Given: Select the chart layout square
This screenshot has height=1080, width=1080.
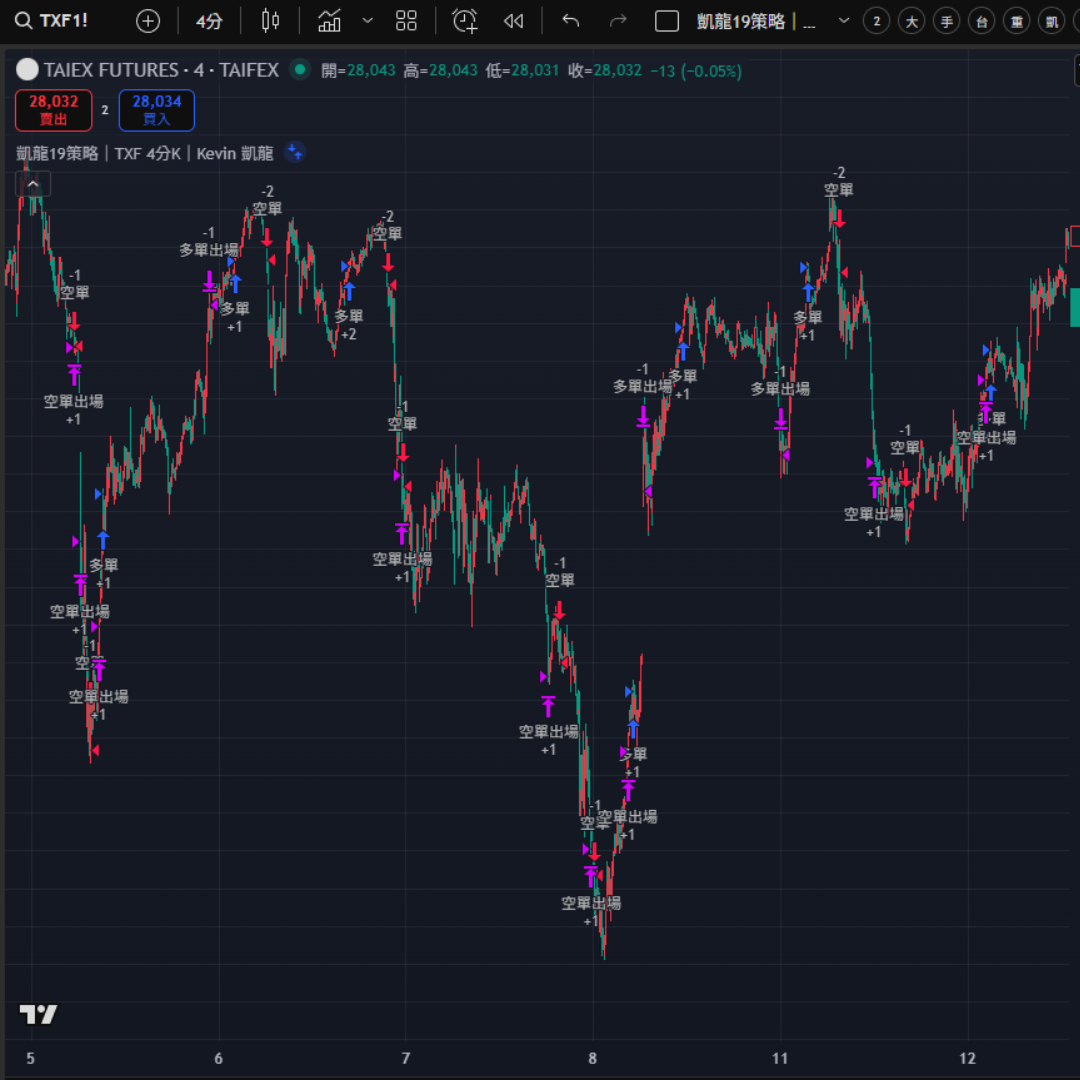Looking at the screenshot, I should (667, 21).
